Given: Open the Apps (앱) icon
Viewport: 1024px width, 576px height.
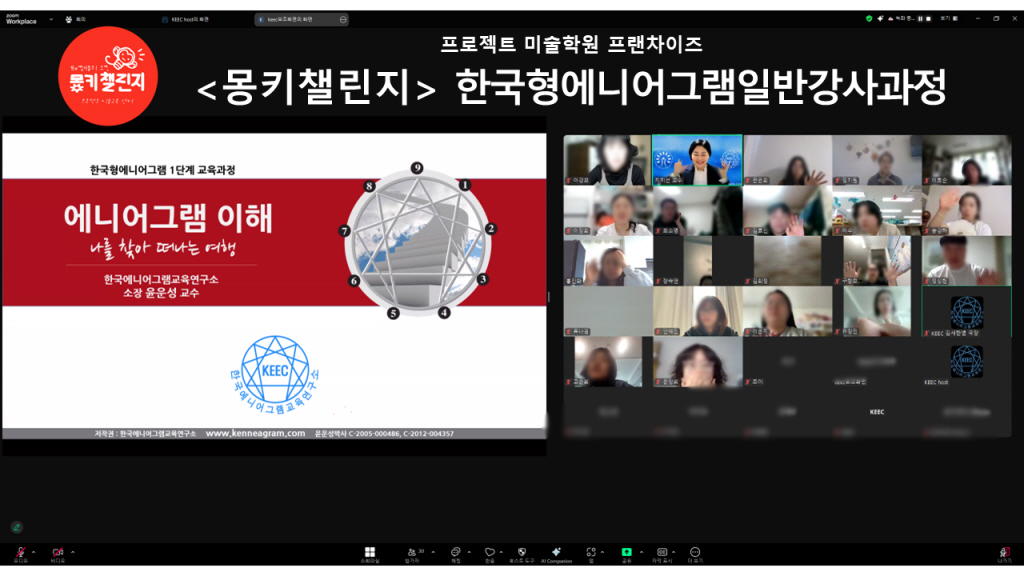Looking at the screenshot, I should (590, 554).
